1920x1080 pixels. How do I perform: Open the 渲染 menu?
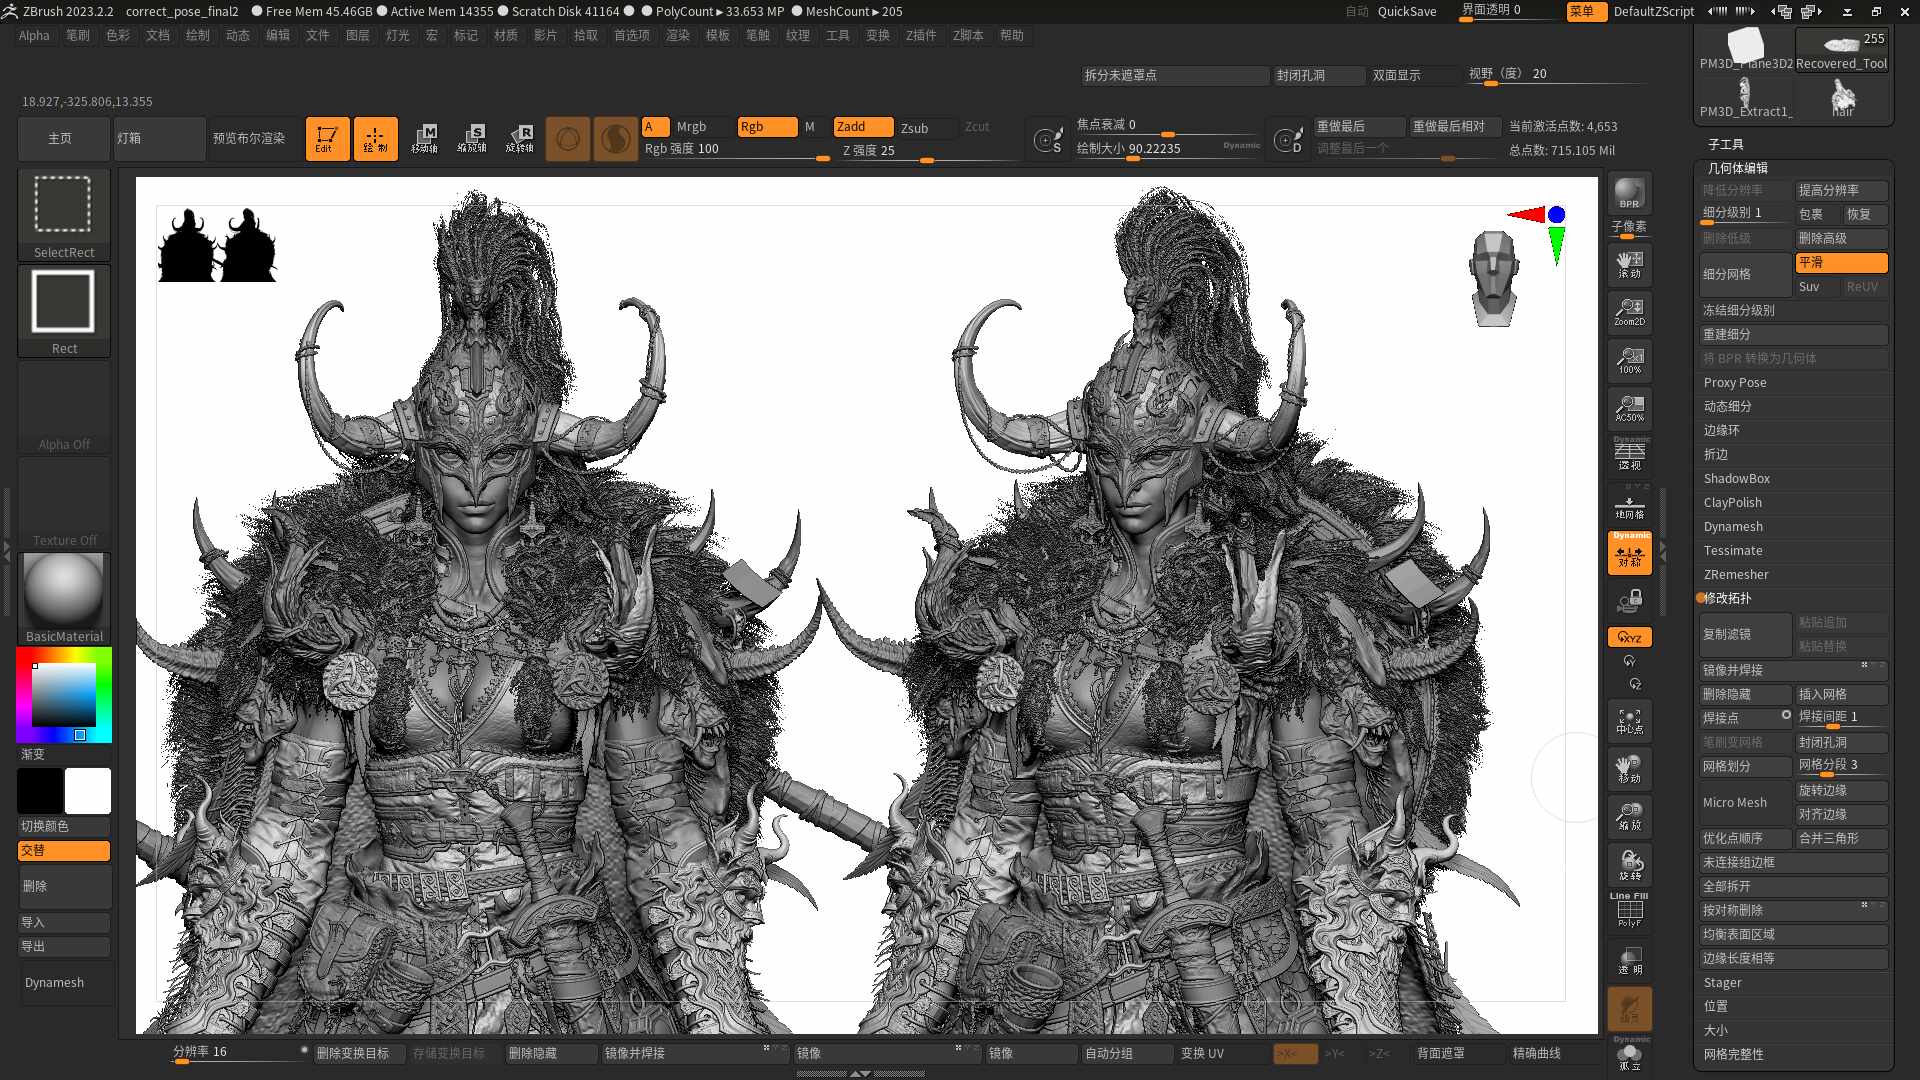tap(678, 35)
